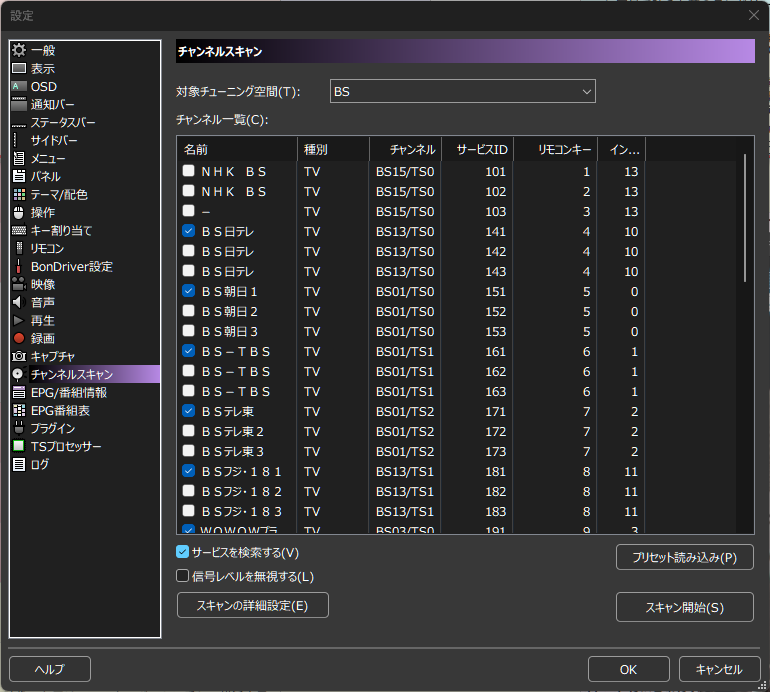Click the play icon for 再生
Image resolution: width=770 pixels, height=692 pixels.
(x=19, y=320)
